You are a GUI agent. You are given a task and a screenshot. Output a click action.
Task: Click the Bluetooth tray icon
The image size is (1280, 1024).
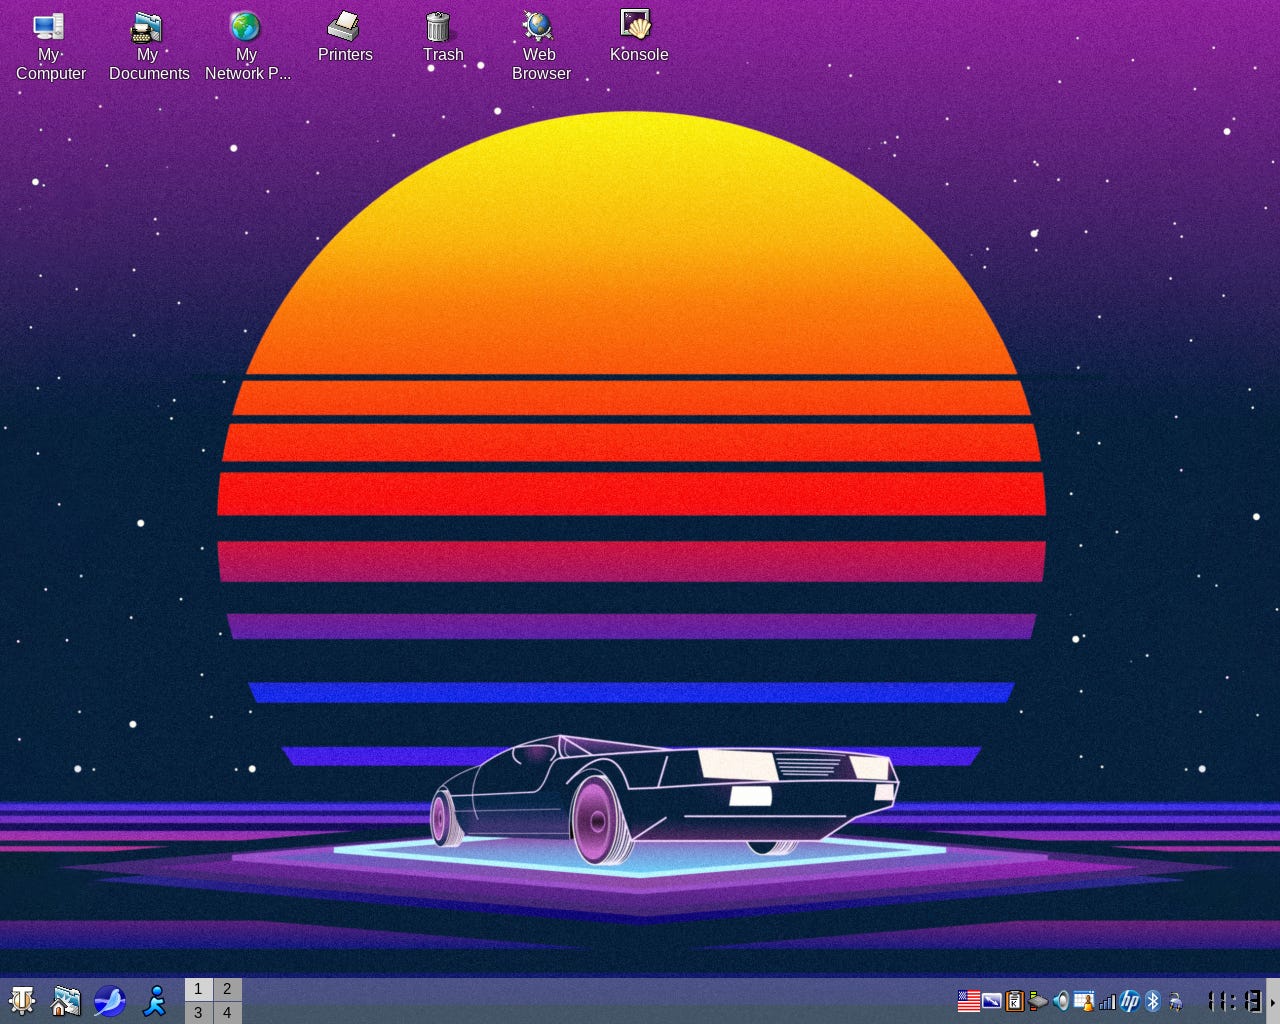[x=1153, y=1001]
